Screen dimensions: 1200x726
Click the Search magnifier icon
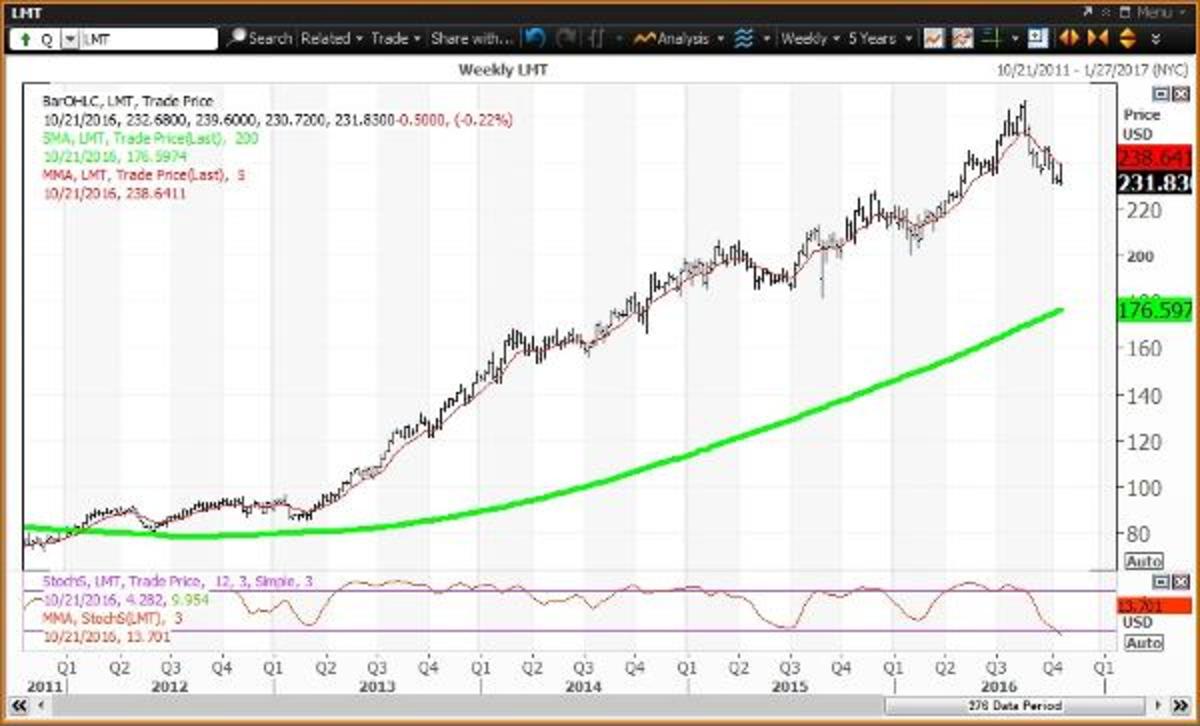point(237,39)
